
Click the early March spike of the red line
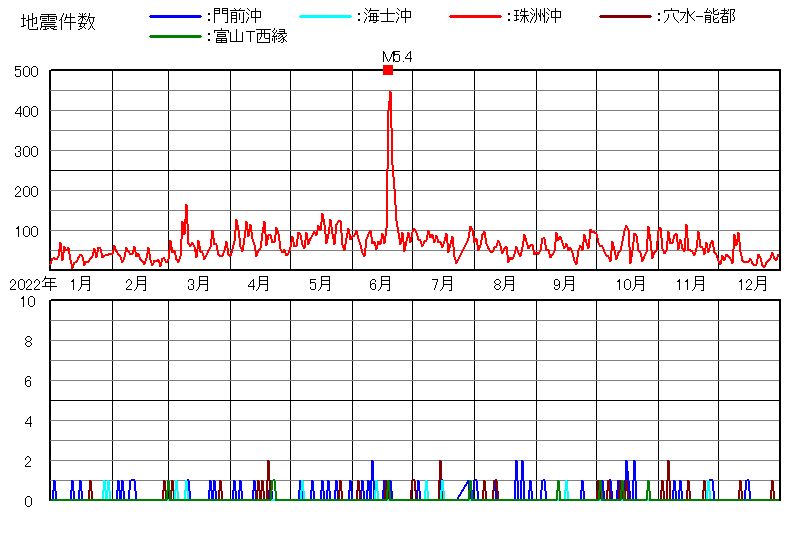[x=186, y=206]
